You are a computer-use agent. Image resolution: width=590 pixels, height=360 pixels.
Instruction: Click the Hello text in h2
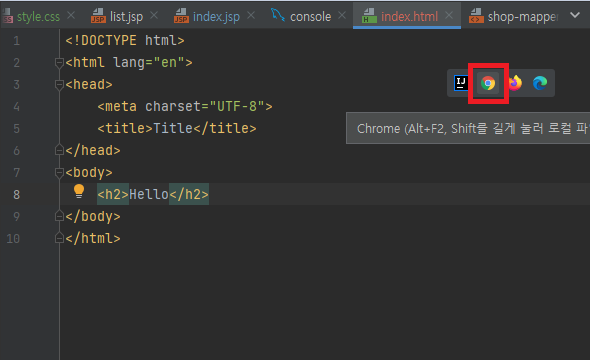click(x=149, y=194)
